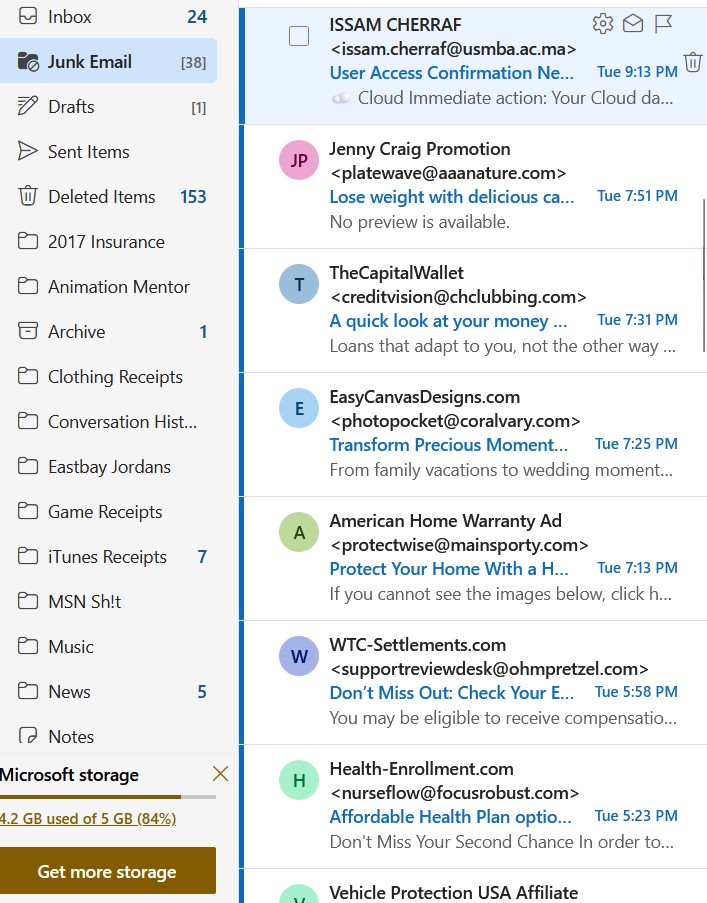Image resolution: width=707 pixels, height=903 pixels.
Task: Open the Sent Items folder
Action: (108, 151)
